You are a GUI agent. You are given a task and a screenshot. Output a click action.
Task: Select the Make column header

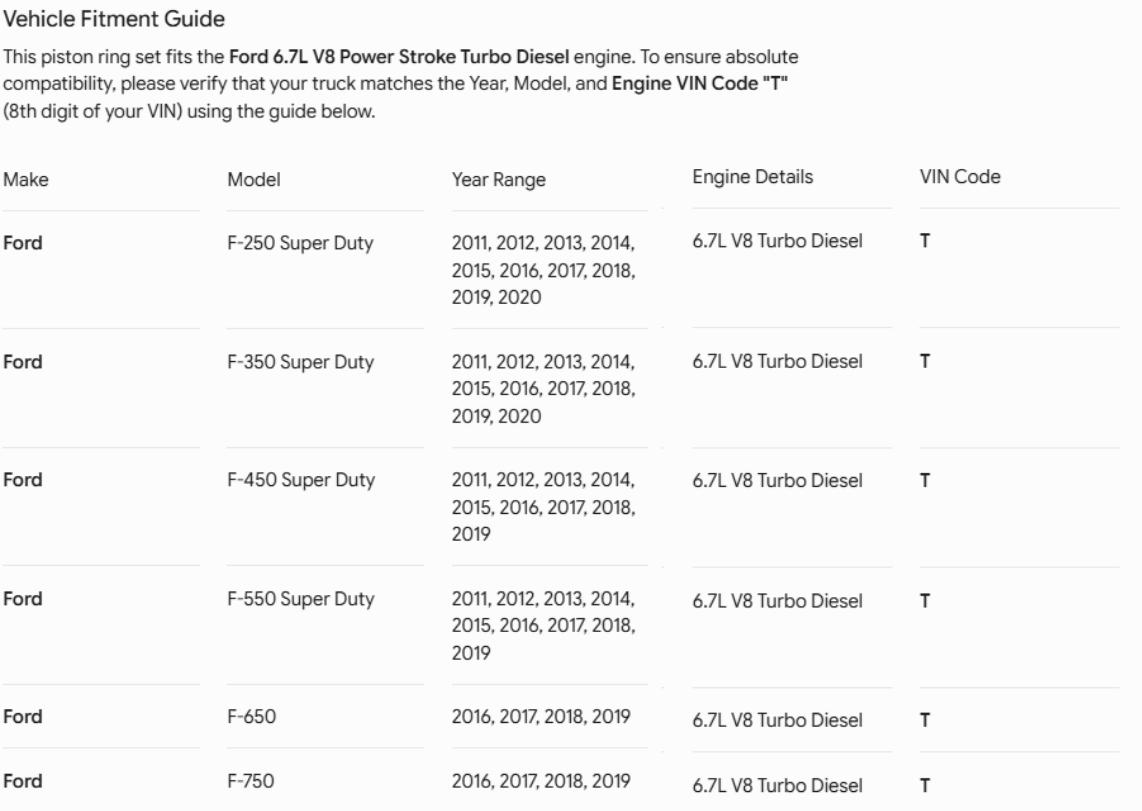(x=25, y=180)
